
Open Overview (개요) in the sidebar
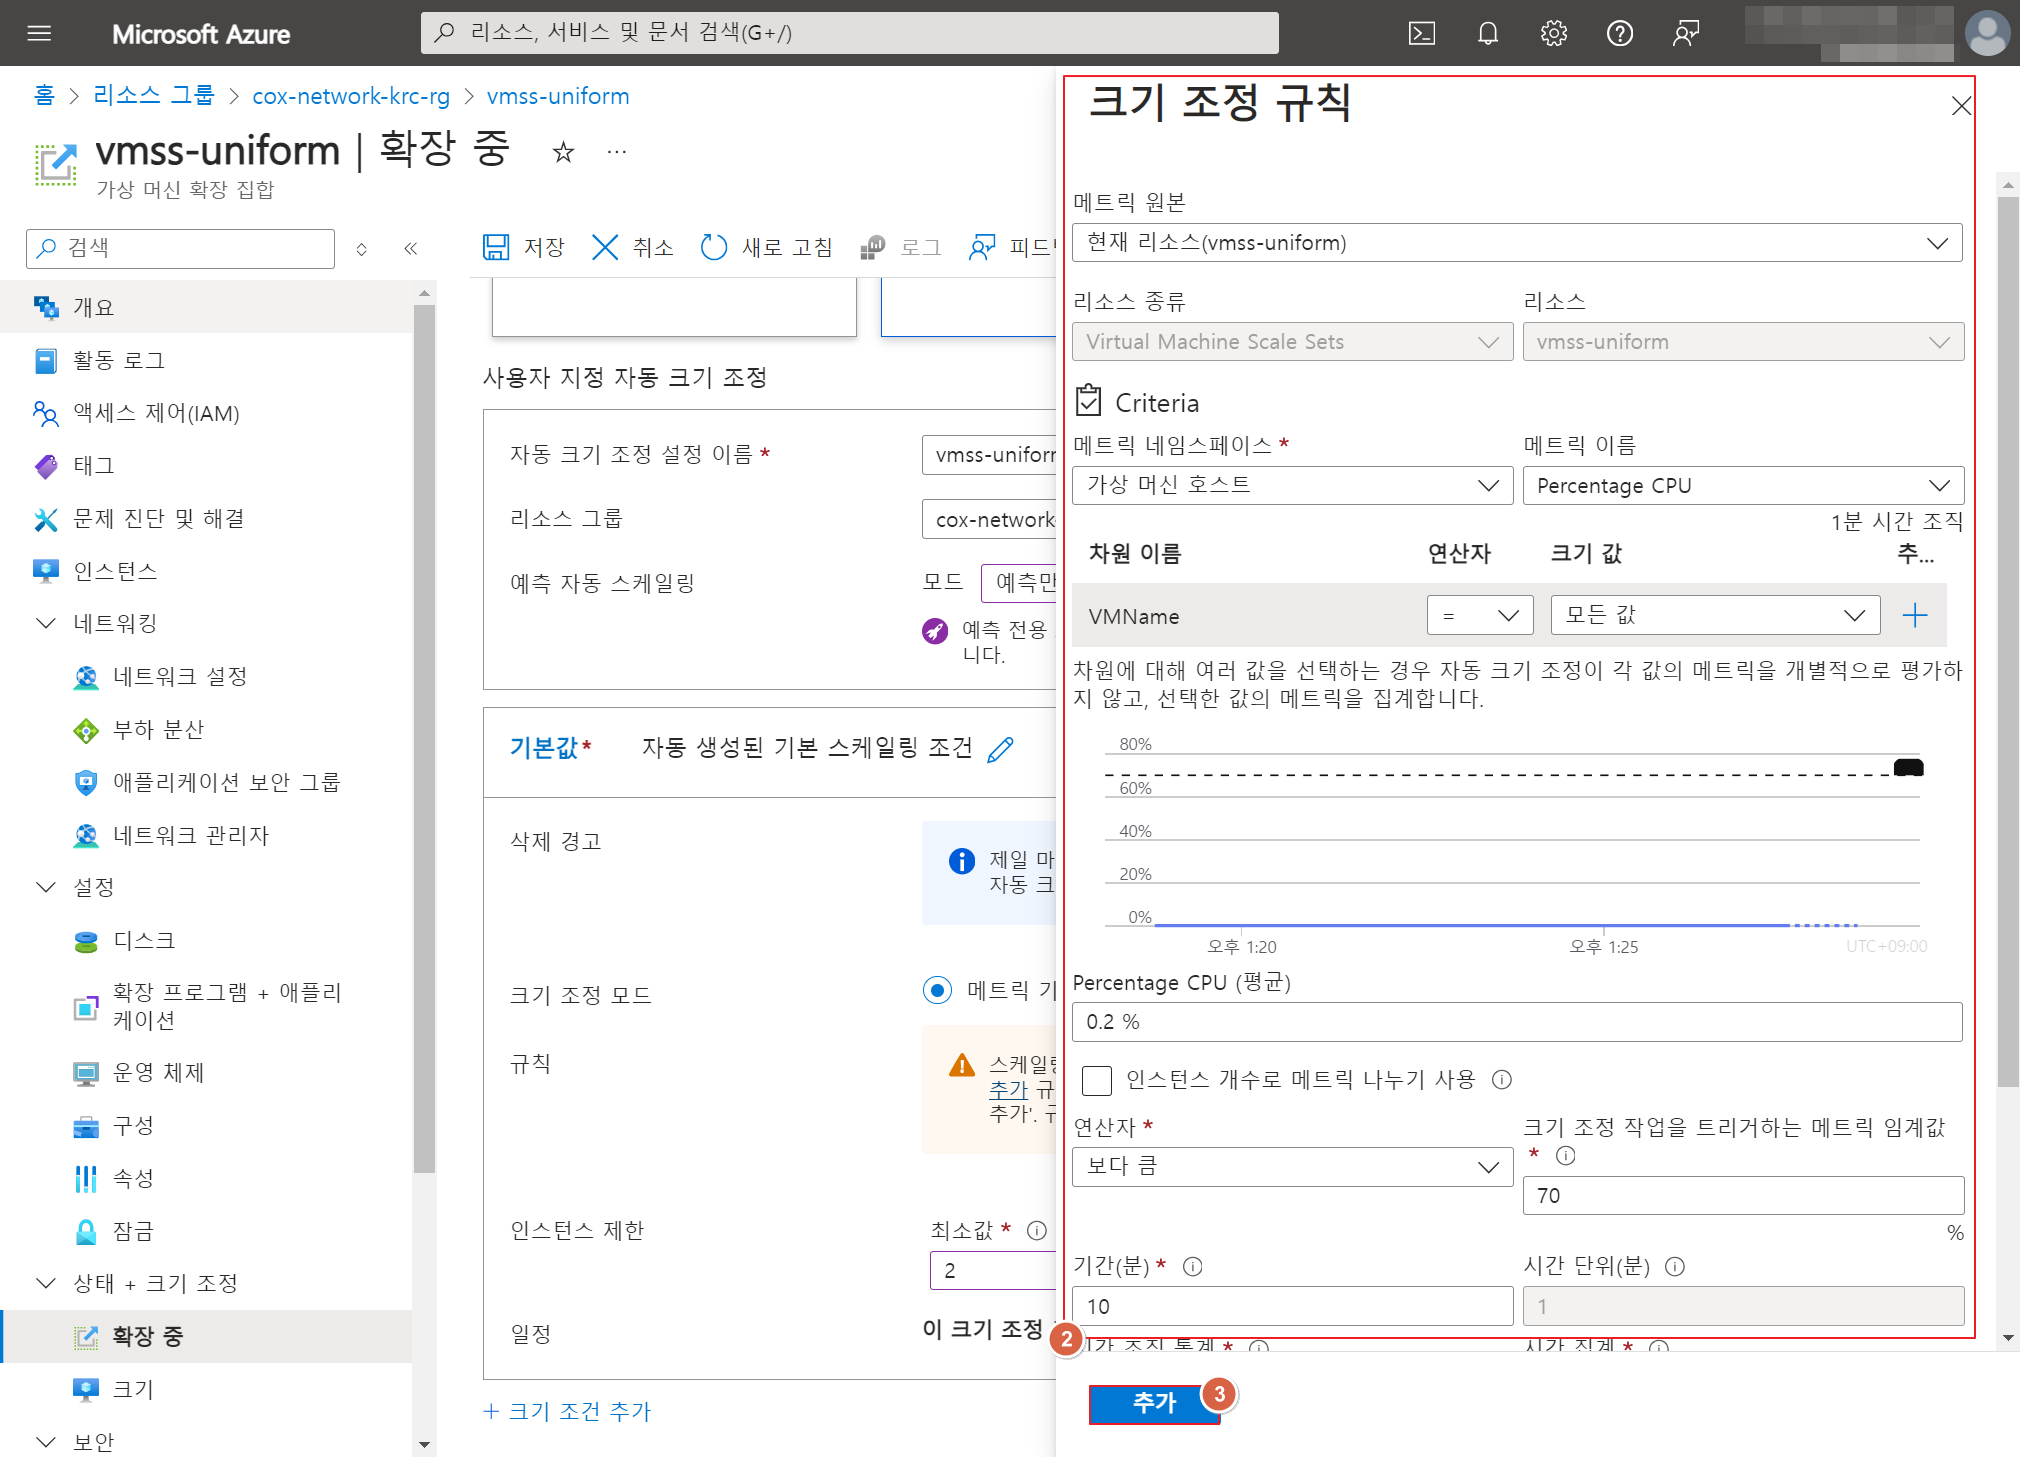(x=206, y=307)
